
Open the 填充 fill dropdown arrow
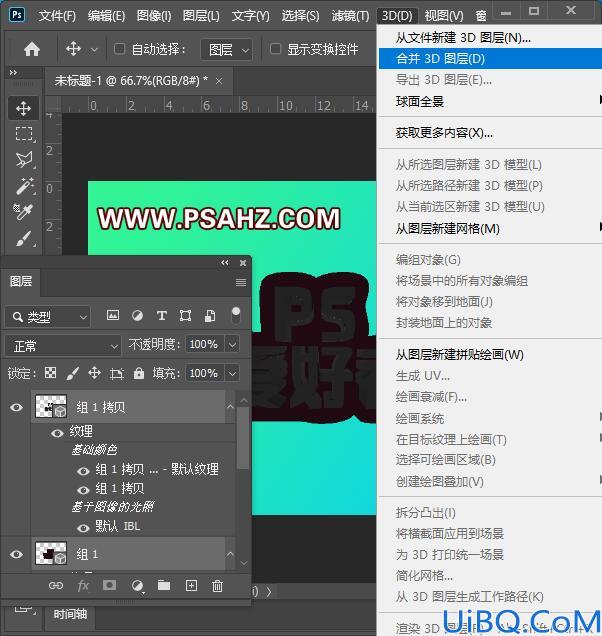click(232, 373)
